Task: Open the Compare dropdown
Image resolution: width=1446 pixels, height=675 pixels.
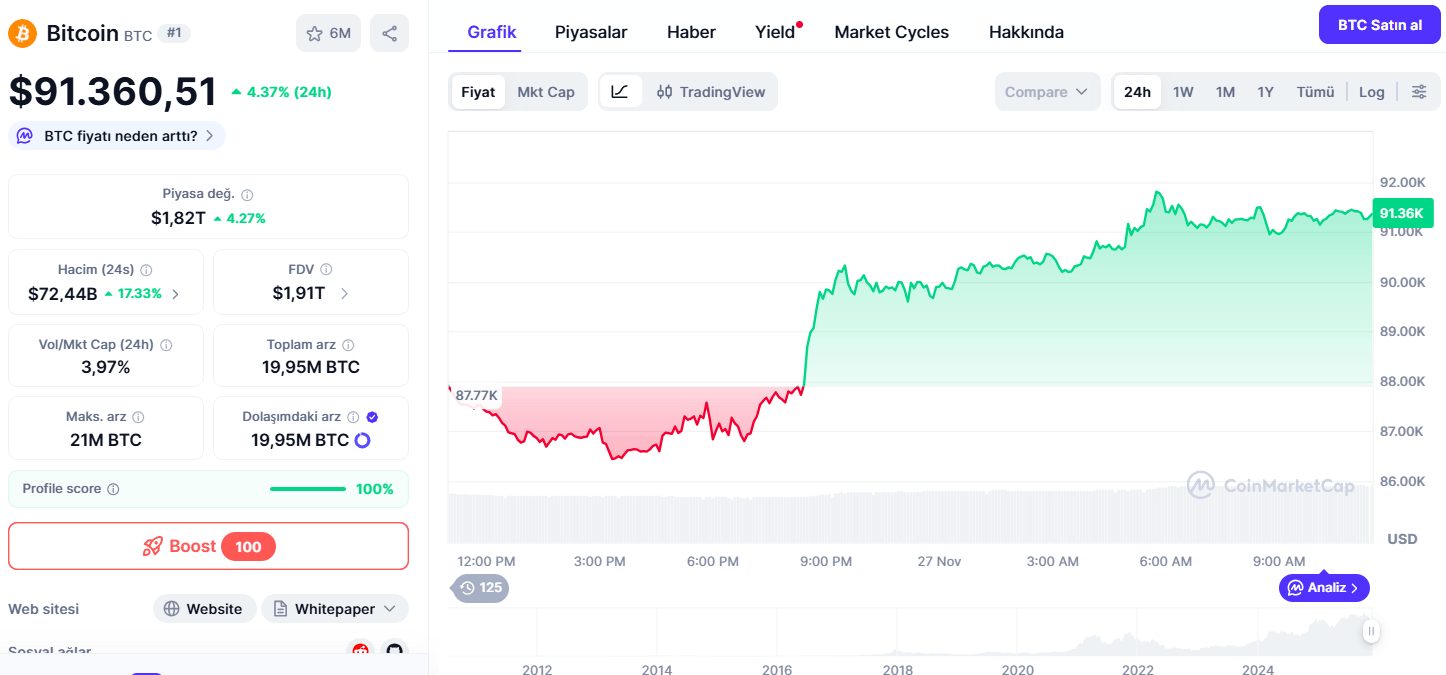Action: coord(1046,92)
